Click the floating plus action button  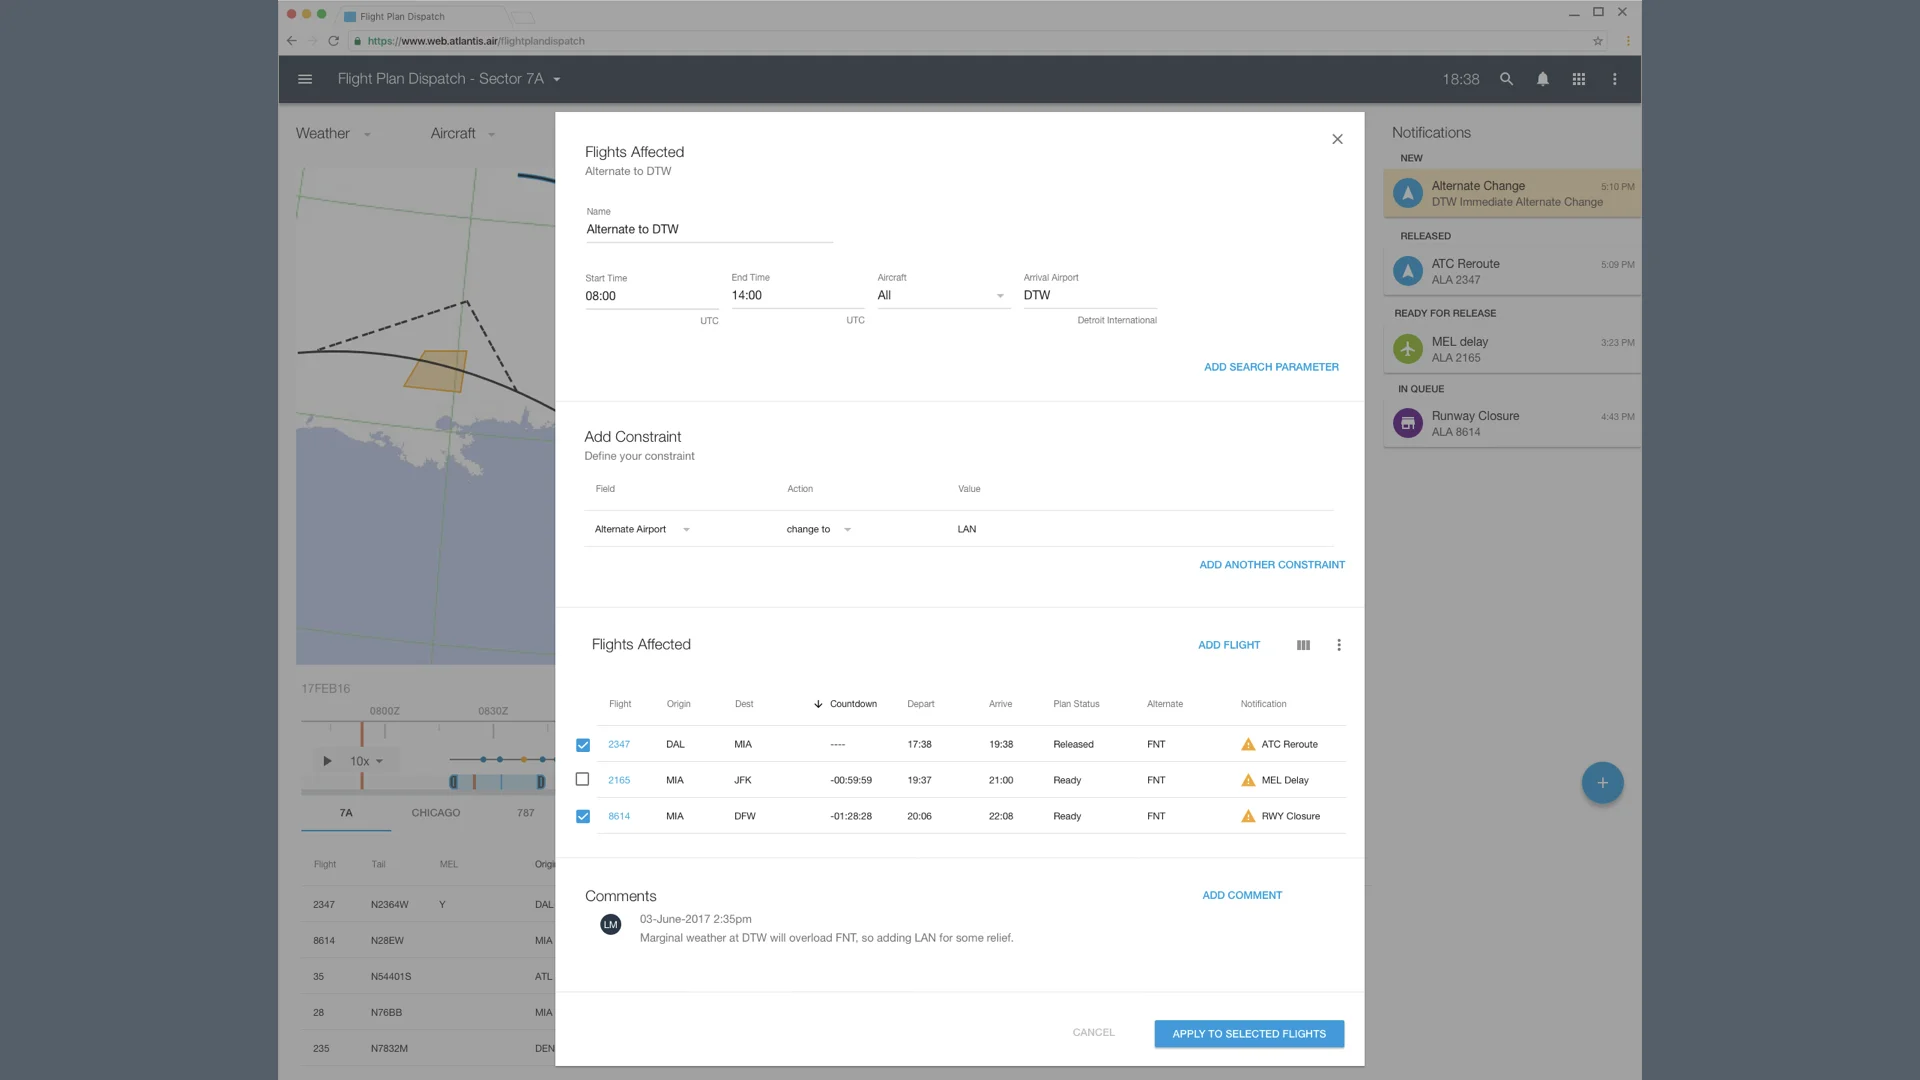[x=1602, y=783]
